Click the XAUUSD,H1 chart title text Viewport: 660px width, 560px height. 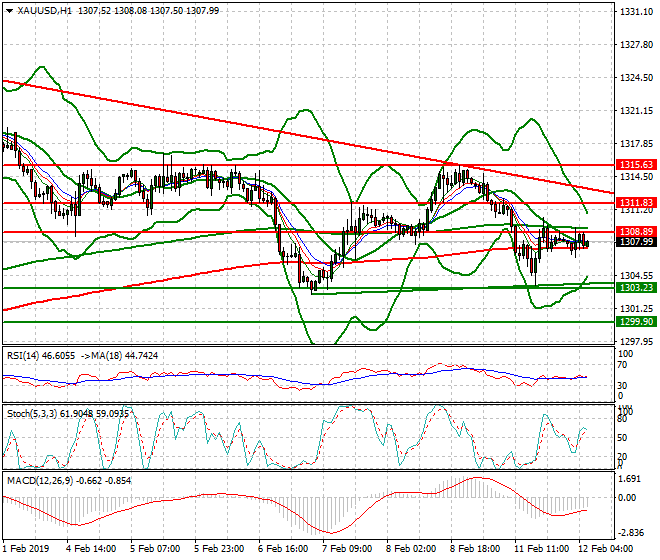click(44, 11)
